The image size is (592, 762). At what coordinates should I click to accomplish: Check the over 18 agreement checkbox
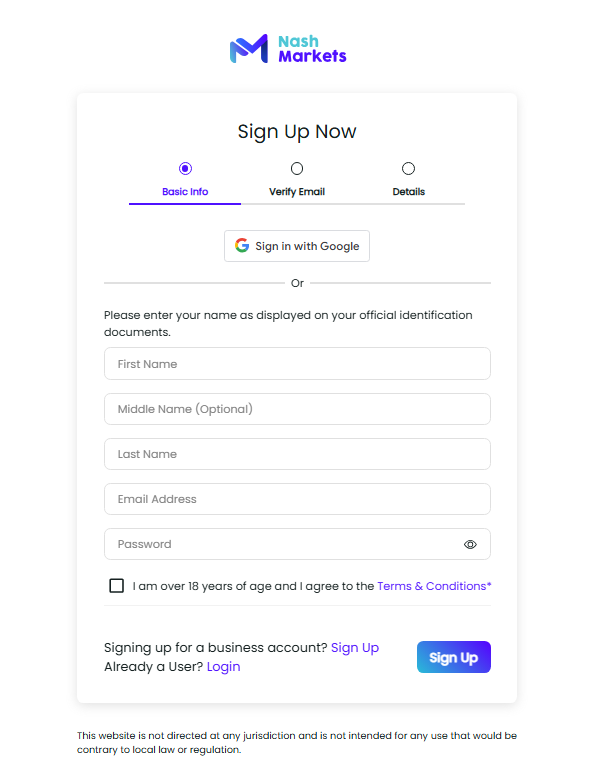[x=117, y=586]
